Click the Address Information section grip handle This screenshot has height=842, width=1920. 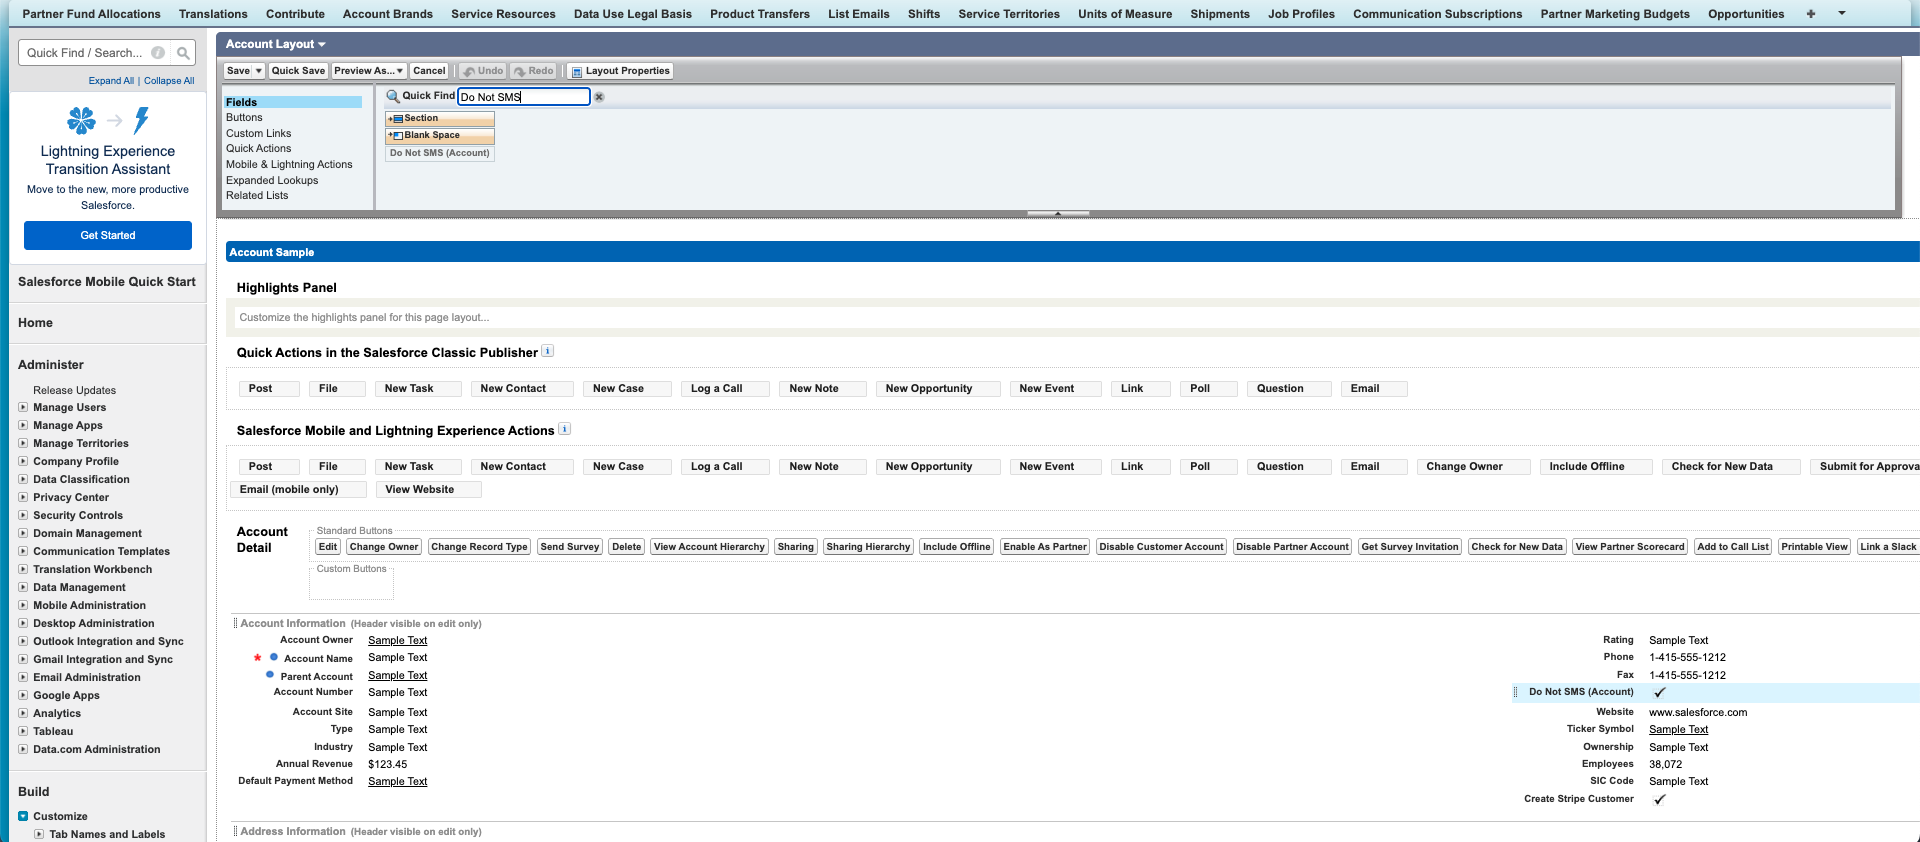point(236,831)
